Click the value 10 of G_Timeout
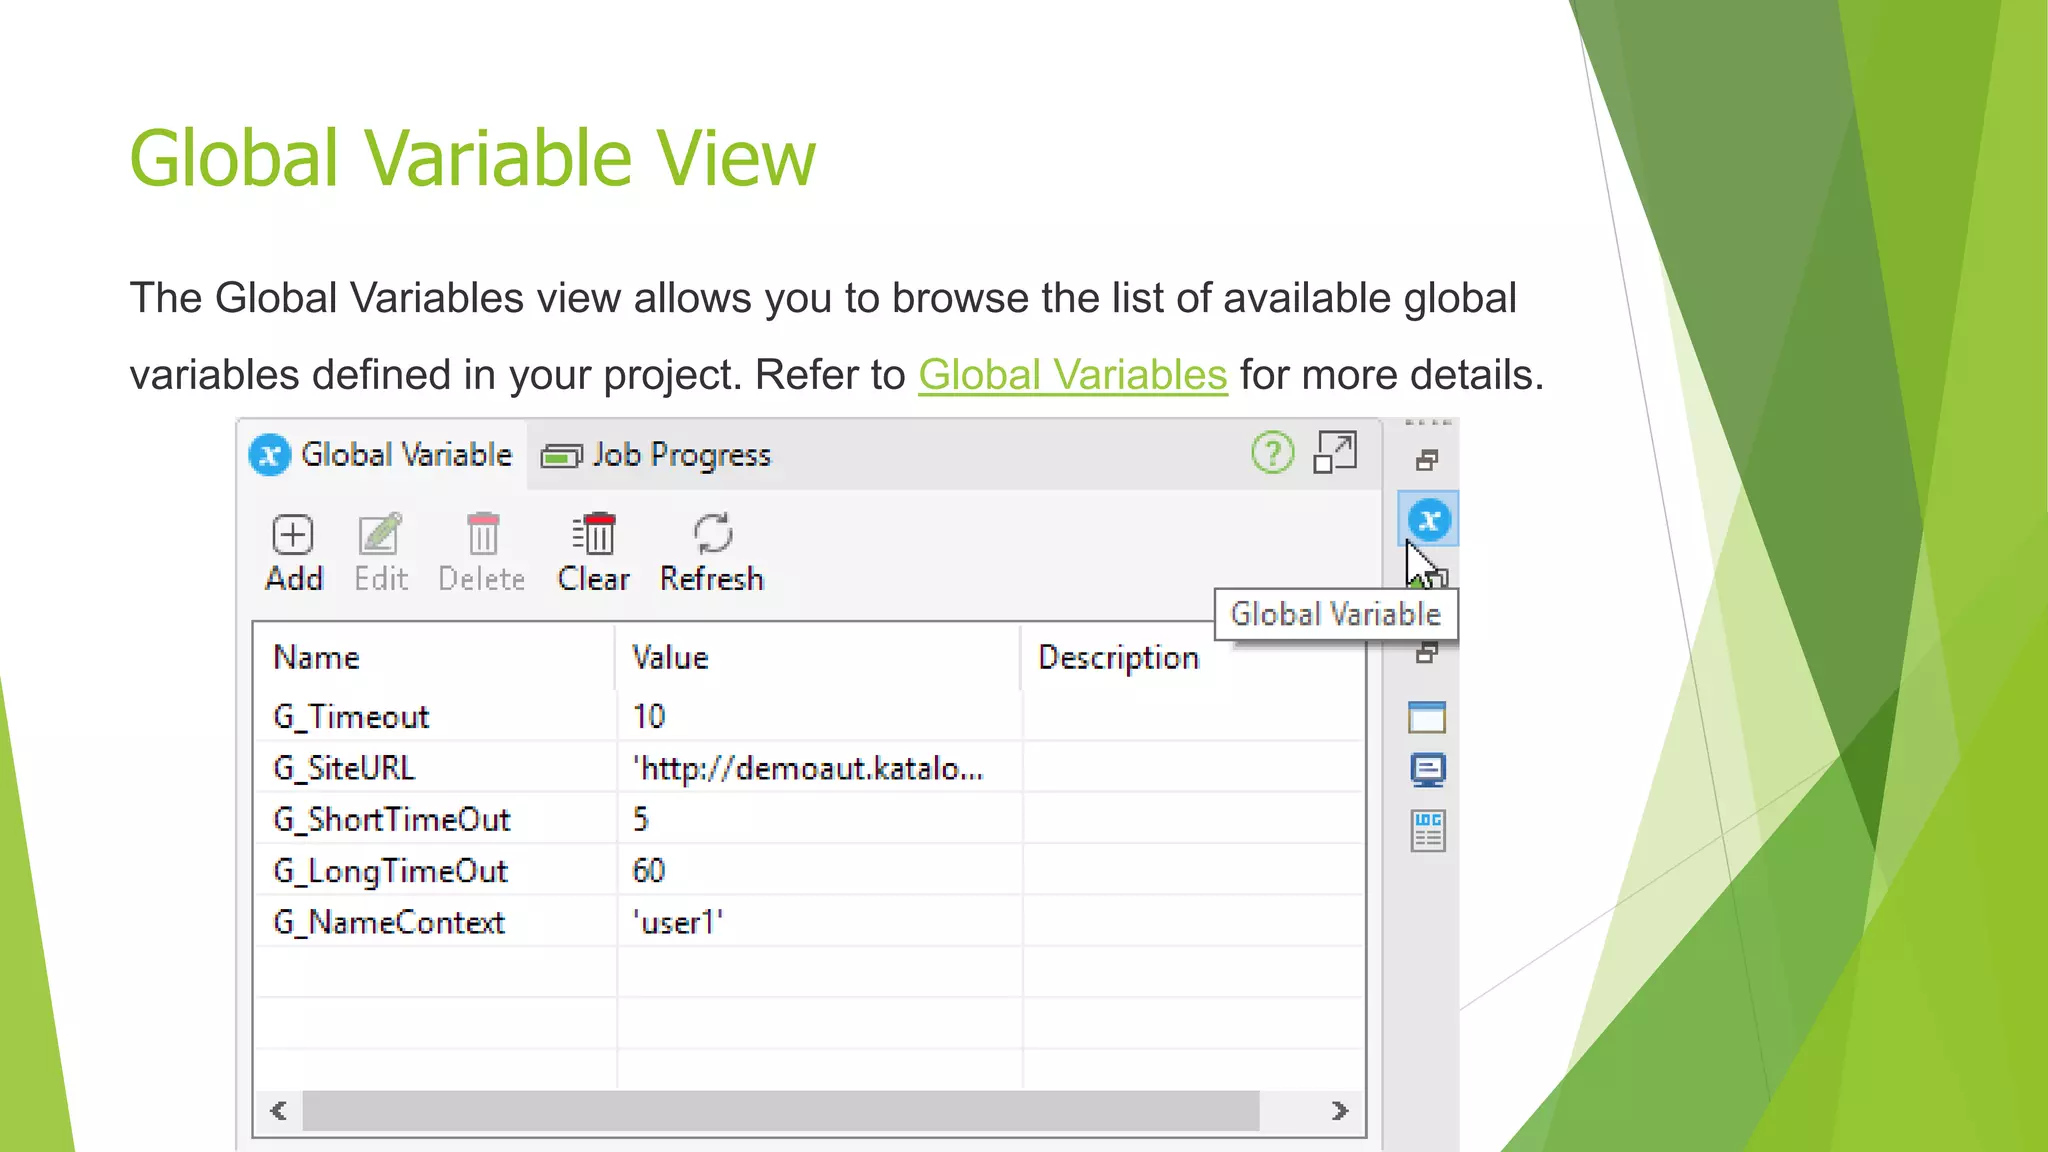Screen dimensions: 2048x1152 649,716
